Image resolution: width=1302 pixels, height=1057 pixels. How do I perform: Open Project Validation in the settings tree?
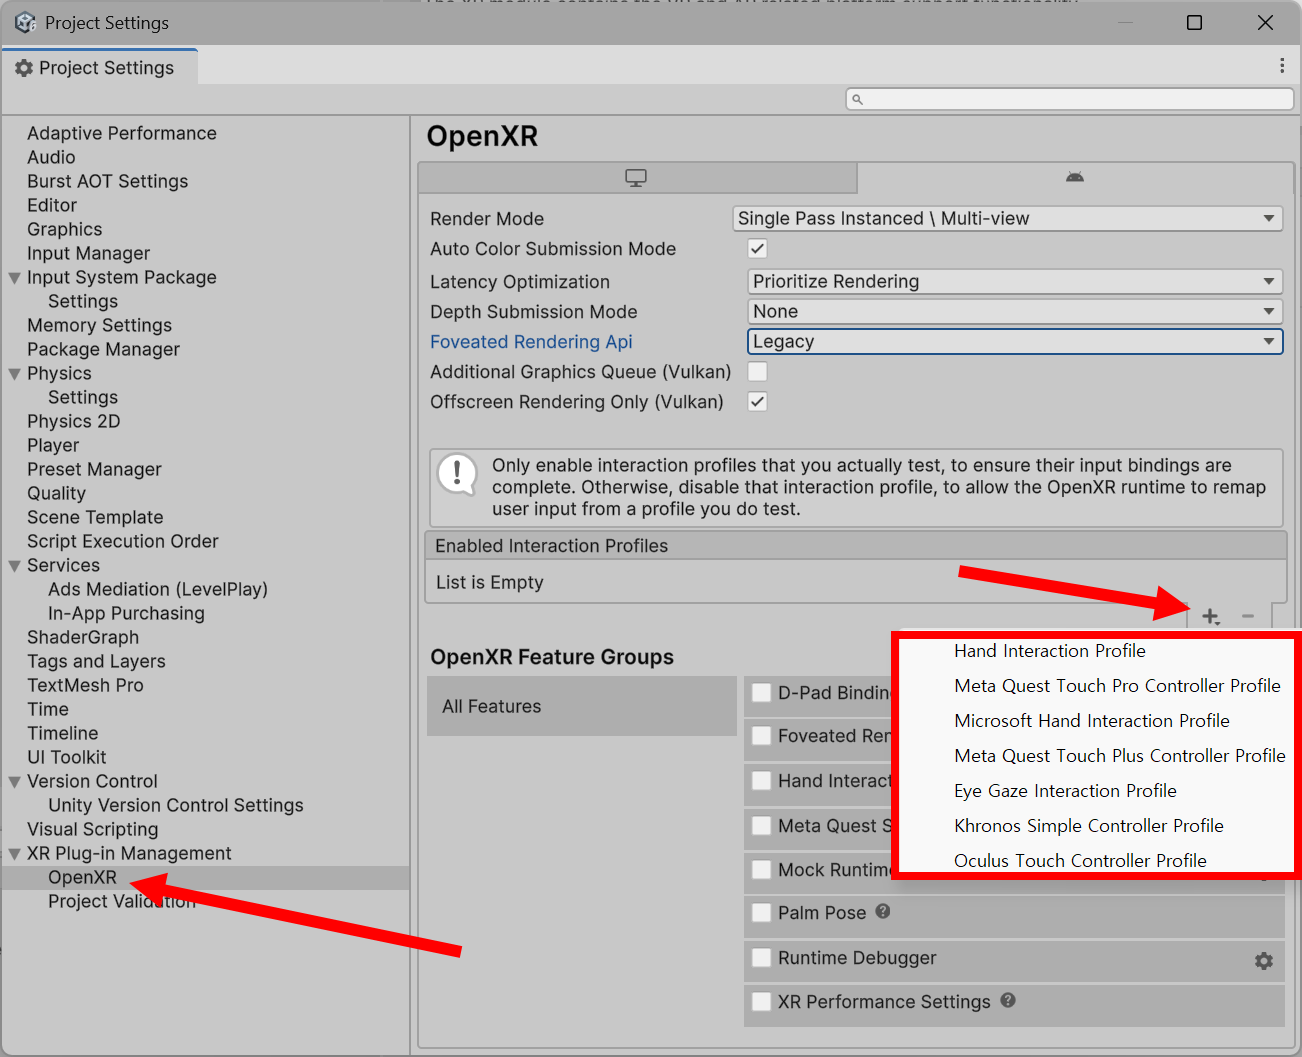pyautogui.click(x=122, y=902)
